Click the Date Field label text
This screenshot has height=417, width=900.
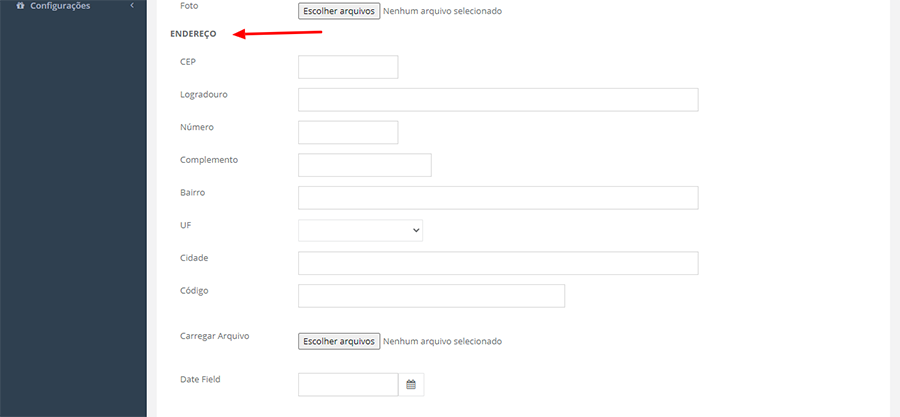[x=200, y=379]
